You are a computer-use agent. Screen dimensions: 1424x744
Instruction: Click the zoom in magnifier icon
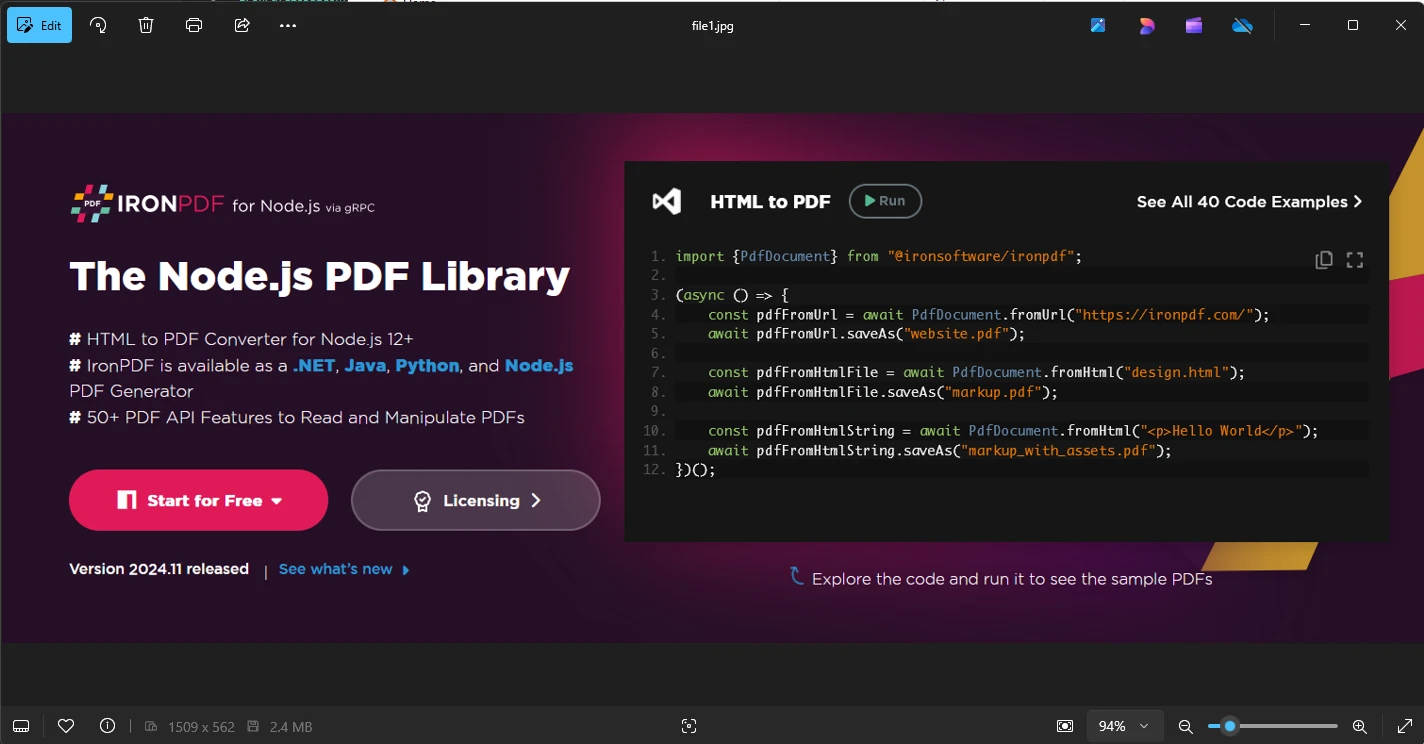(1360, 727)
